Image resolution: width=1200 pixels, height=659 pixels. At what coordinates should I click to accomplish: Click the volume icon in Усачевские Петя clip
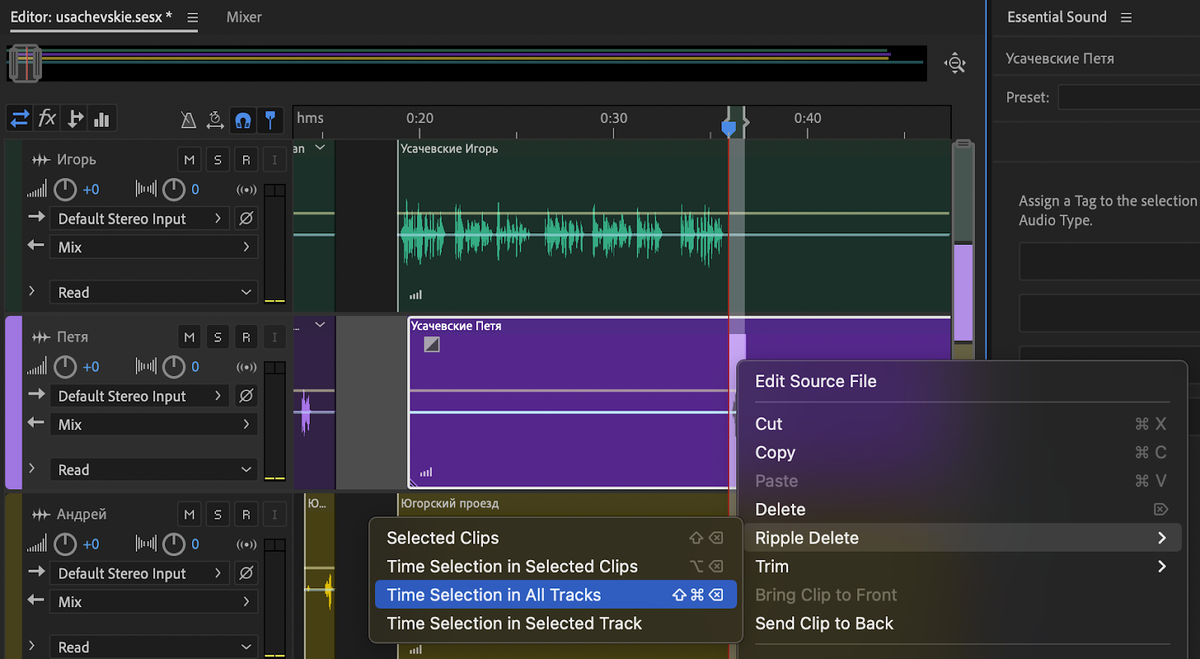tap(427, 473)
